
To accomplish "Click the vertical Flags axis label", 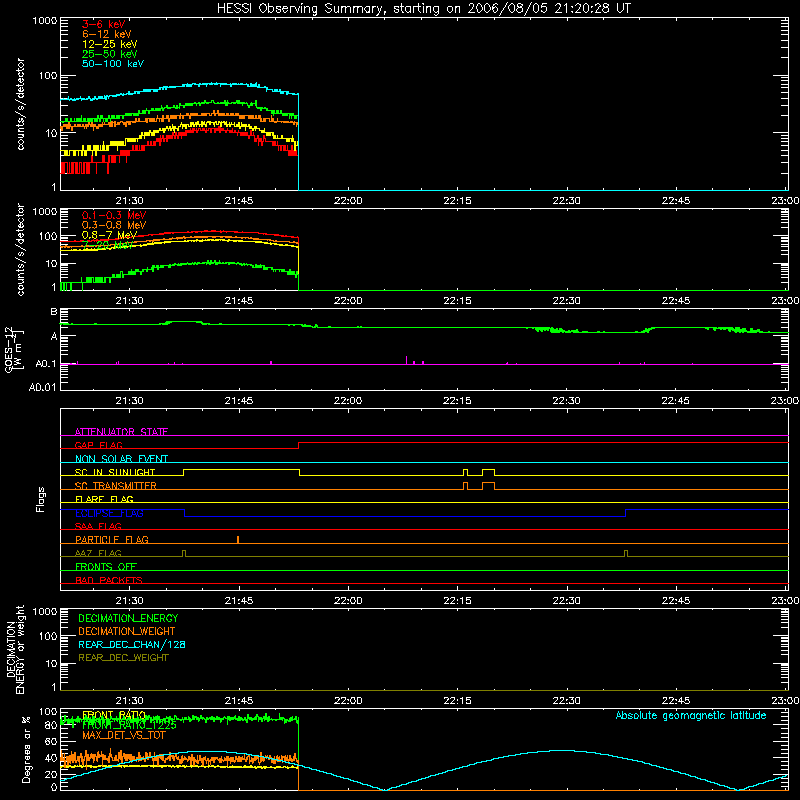I will point(41,499).
